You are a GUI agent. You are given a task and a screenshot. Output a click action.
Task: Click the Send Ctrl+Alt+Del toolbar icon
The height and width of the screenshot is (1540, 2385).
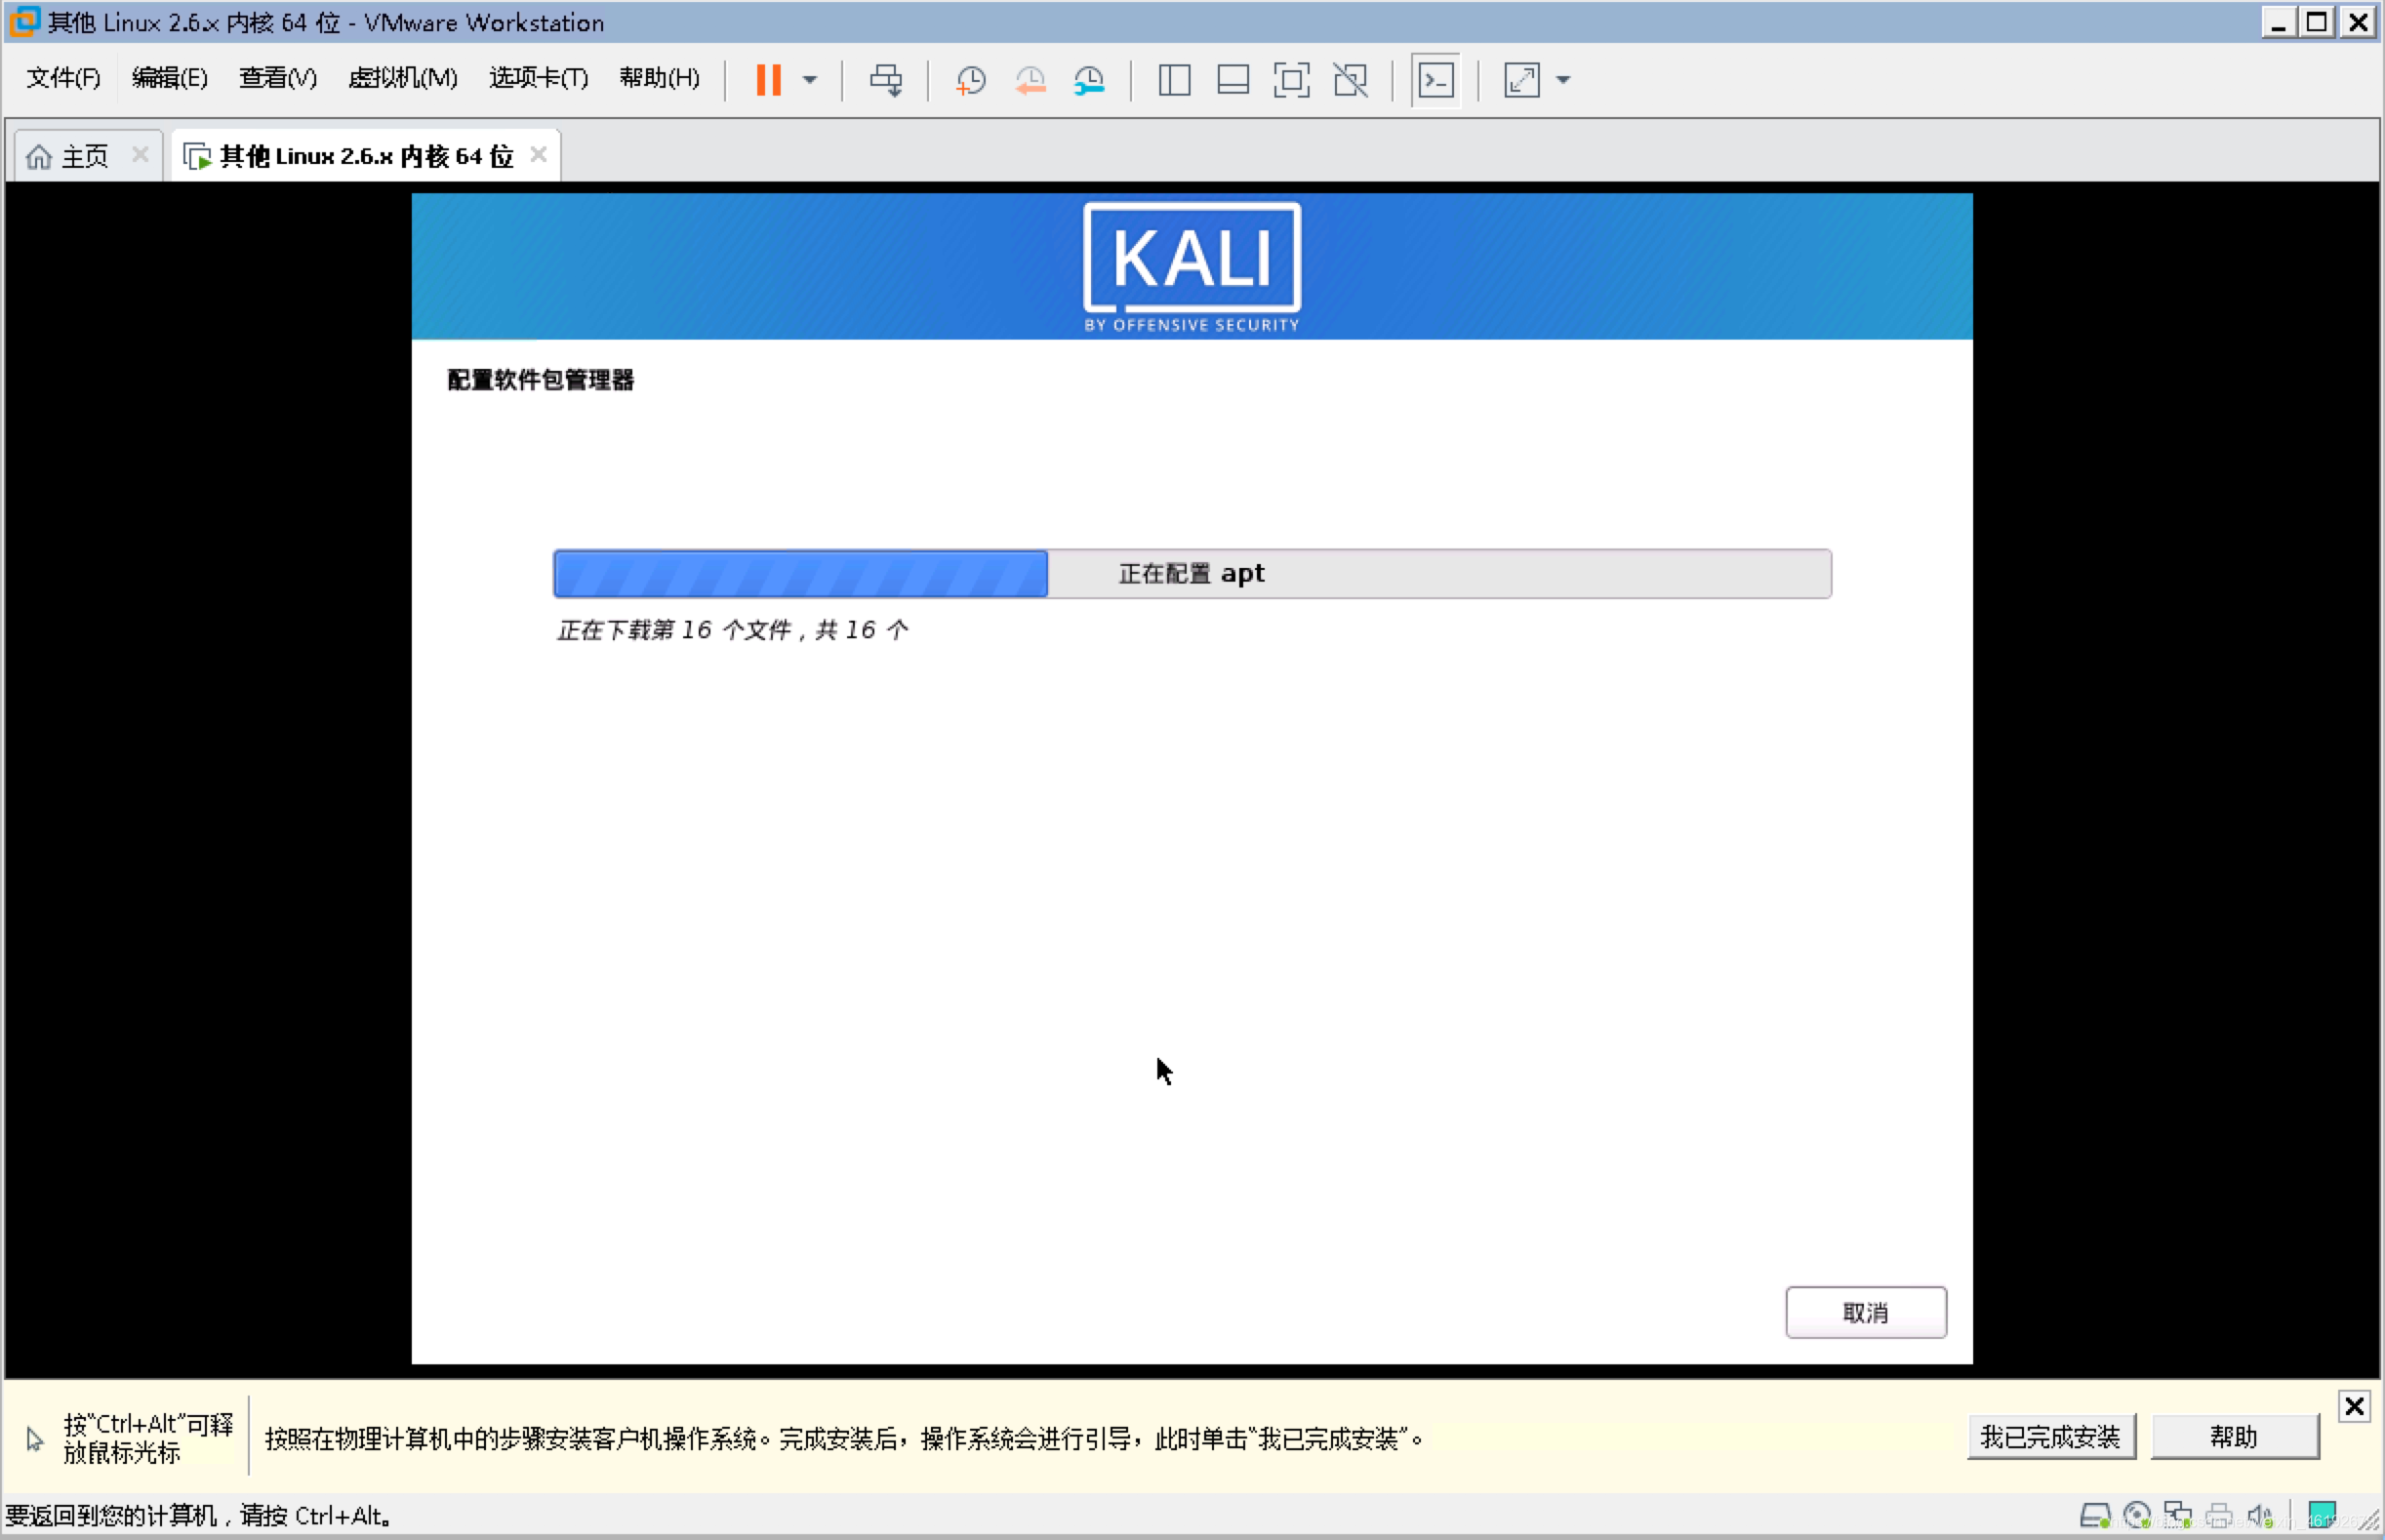click(x=886, y=80)
